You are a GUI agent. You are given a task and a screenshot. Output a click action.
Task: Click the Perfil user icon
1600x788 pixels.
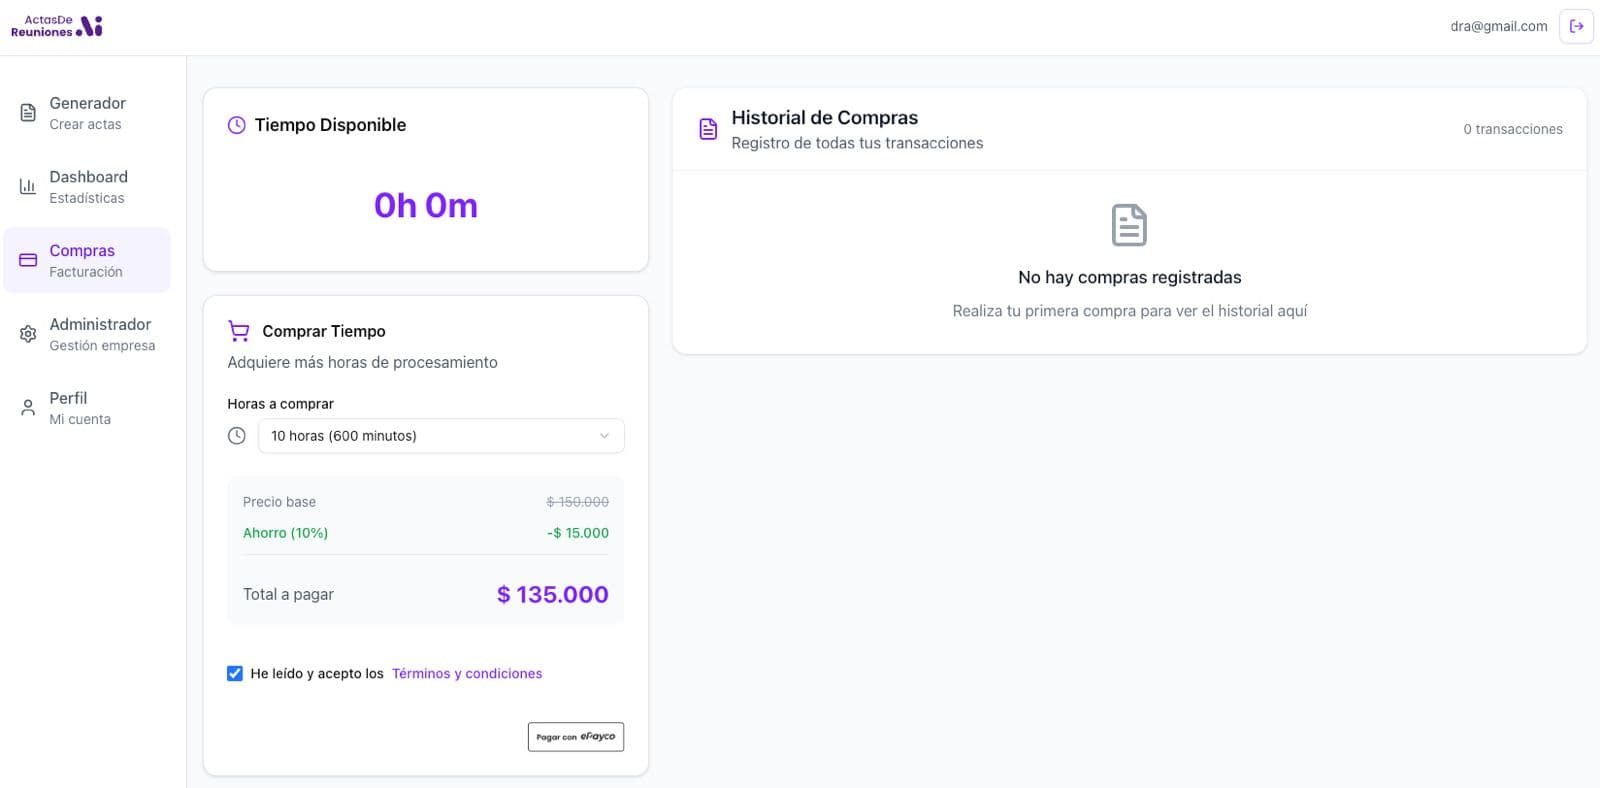pyautogui.click(x=28, y=408)
